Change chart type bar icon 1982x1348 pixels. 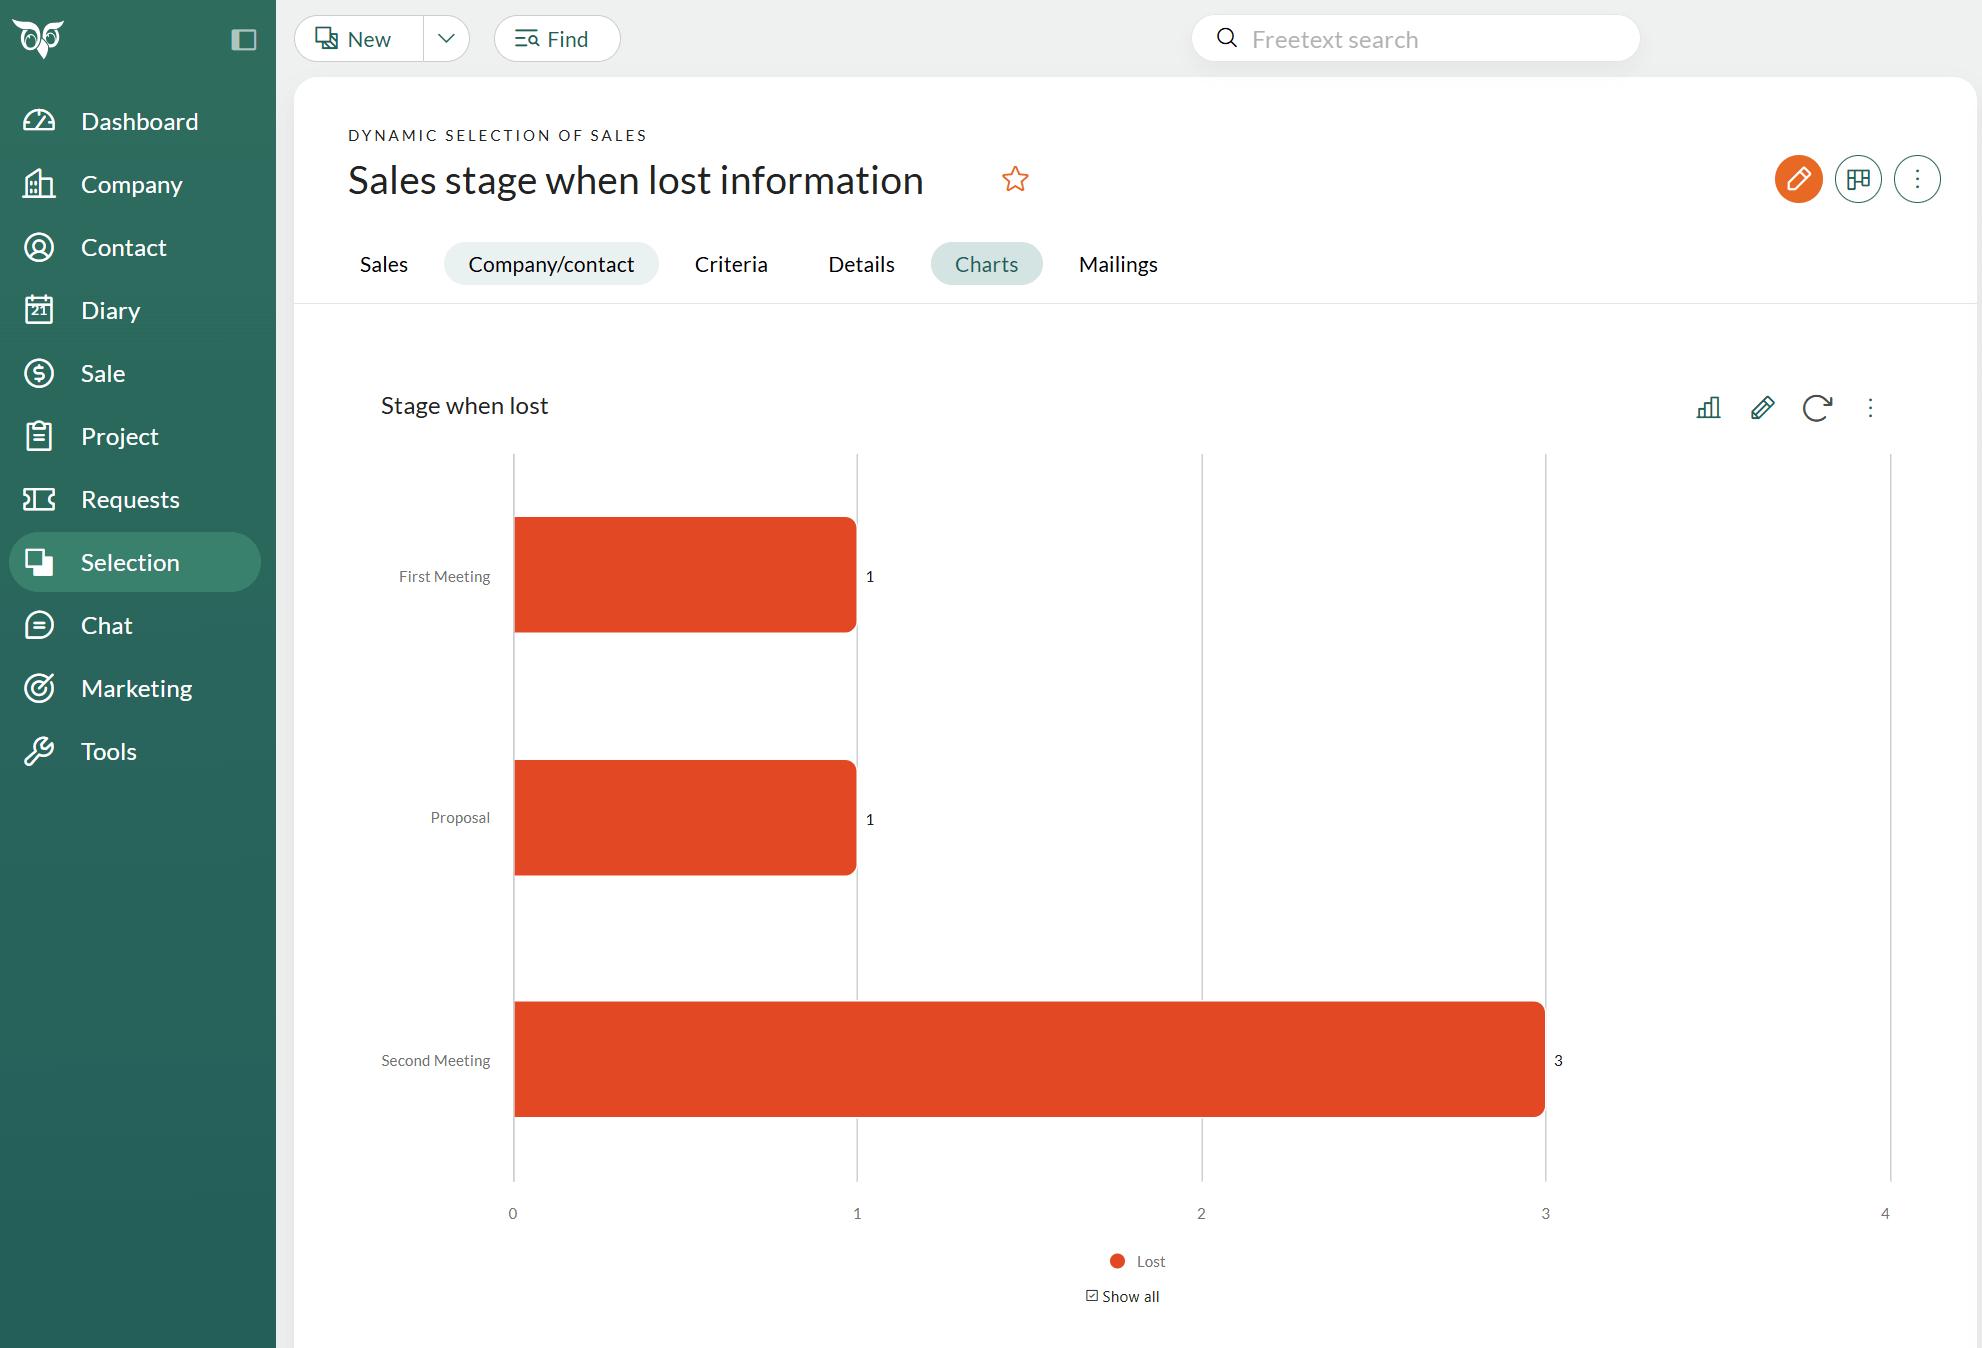coord(1708,408)
